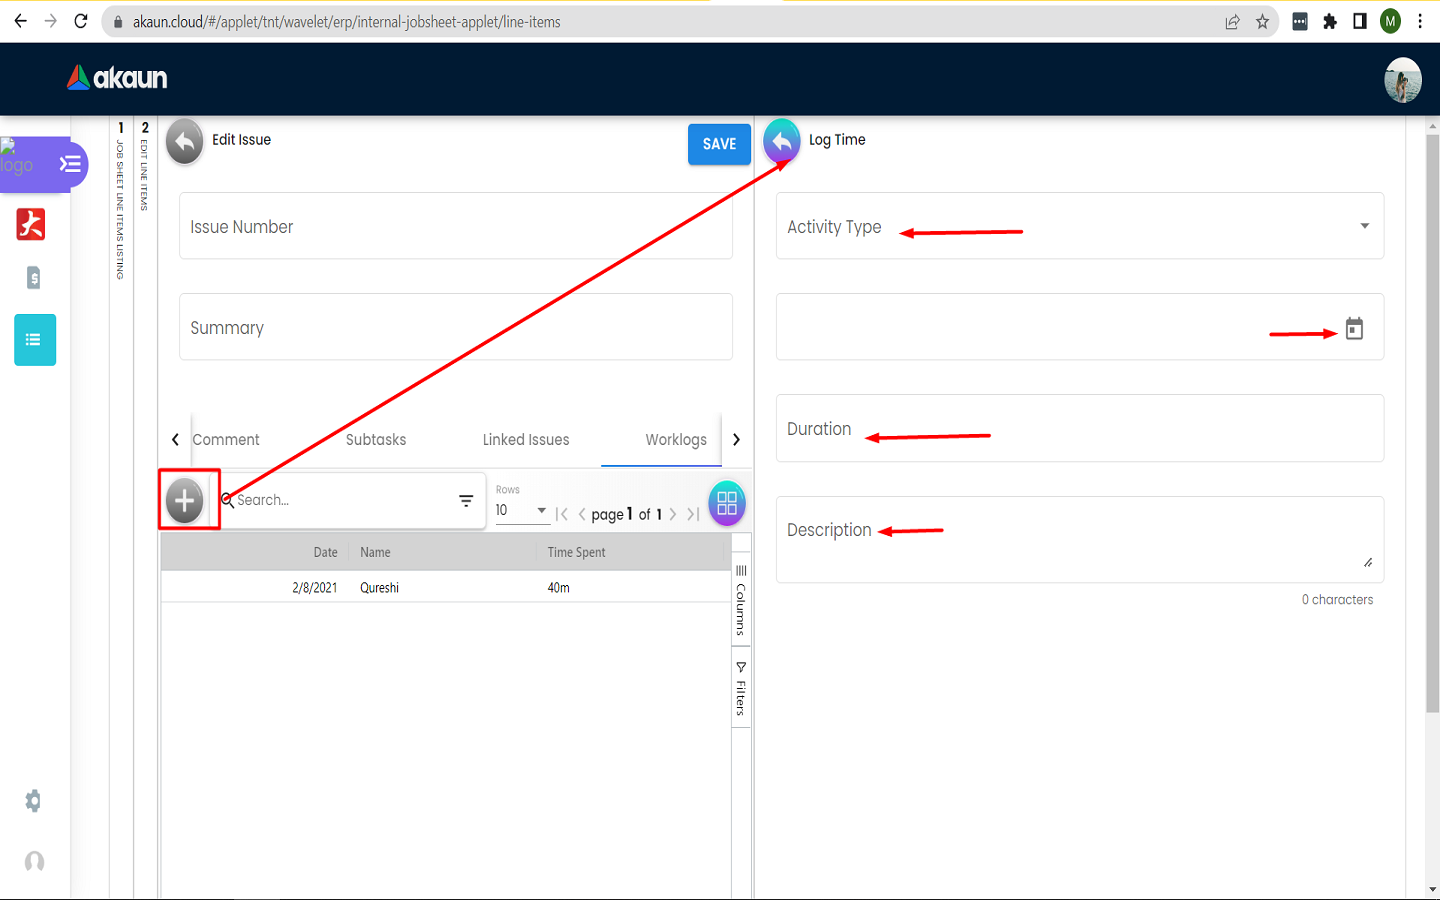The image size is (1440, 900).
Task: Open Edit Line Items step 2
Action: pos(145,166)
